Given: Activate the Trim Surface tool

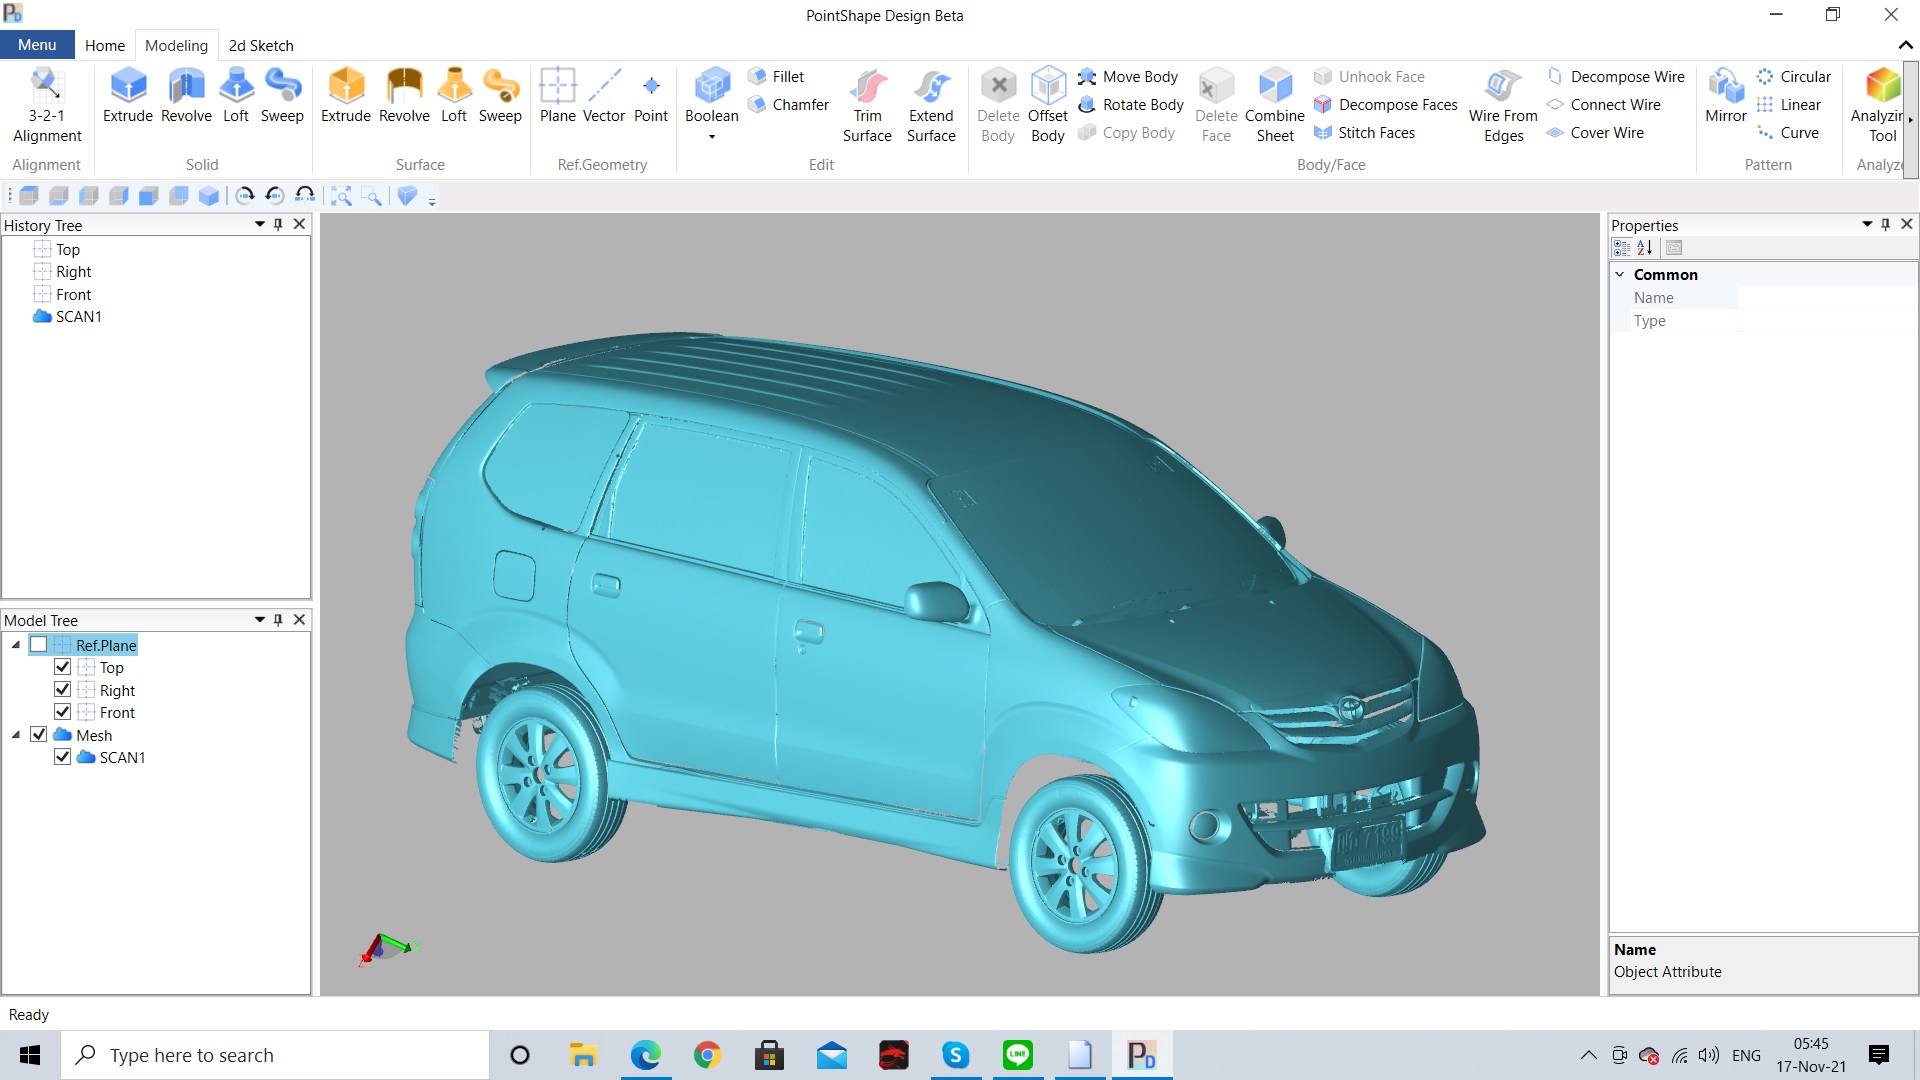Looking at the screenshot, I should click(867, 100).
